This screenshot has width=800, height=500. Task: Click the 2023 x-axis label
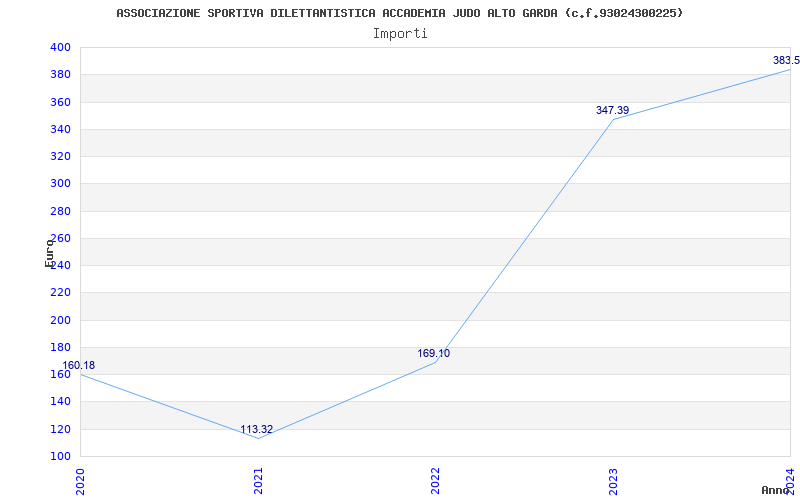click(613, 481)
